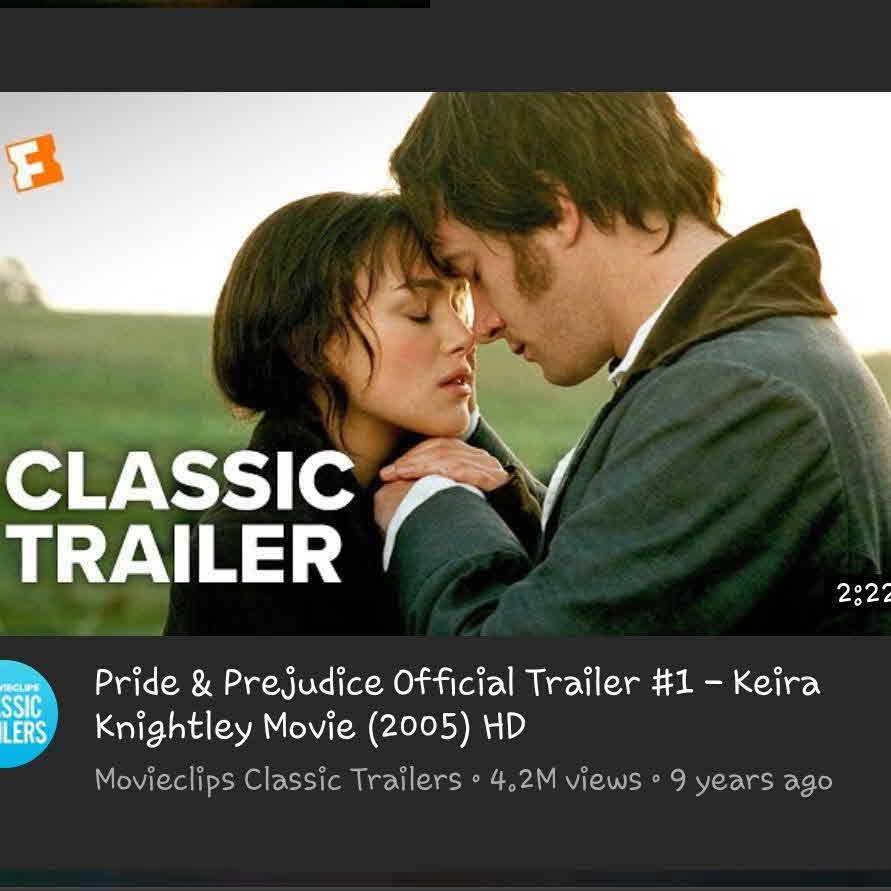Click the TRAILER word overlay on thumbnail
891x891 pixels.
[x=173, y=553]
